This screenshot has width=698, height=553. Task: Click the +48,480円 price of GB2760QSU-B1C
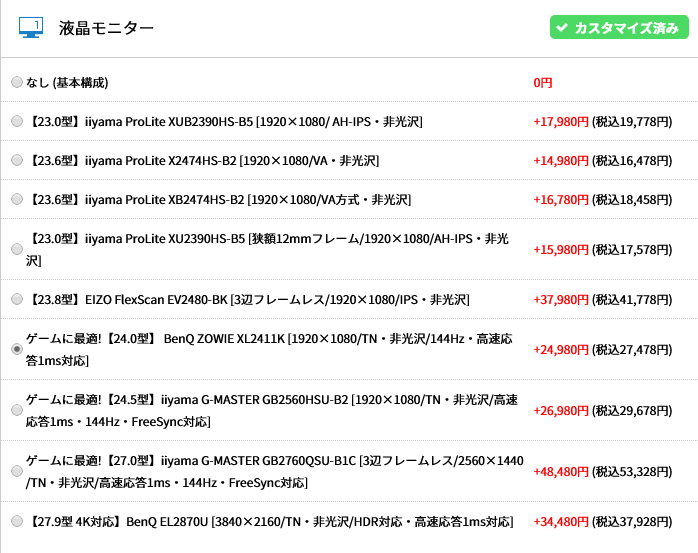(x=560, y=471)
